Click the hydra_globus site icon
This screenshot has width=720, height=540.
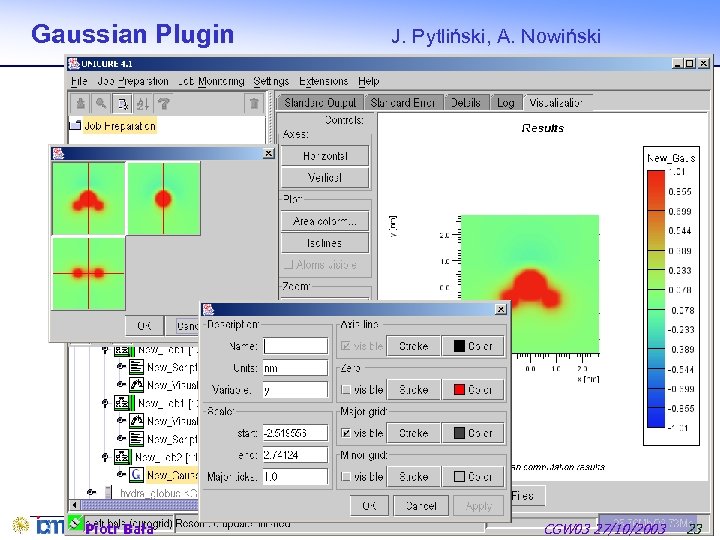(108, 493)
